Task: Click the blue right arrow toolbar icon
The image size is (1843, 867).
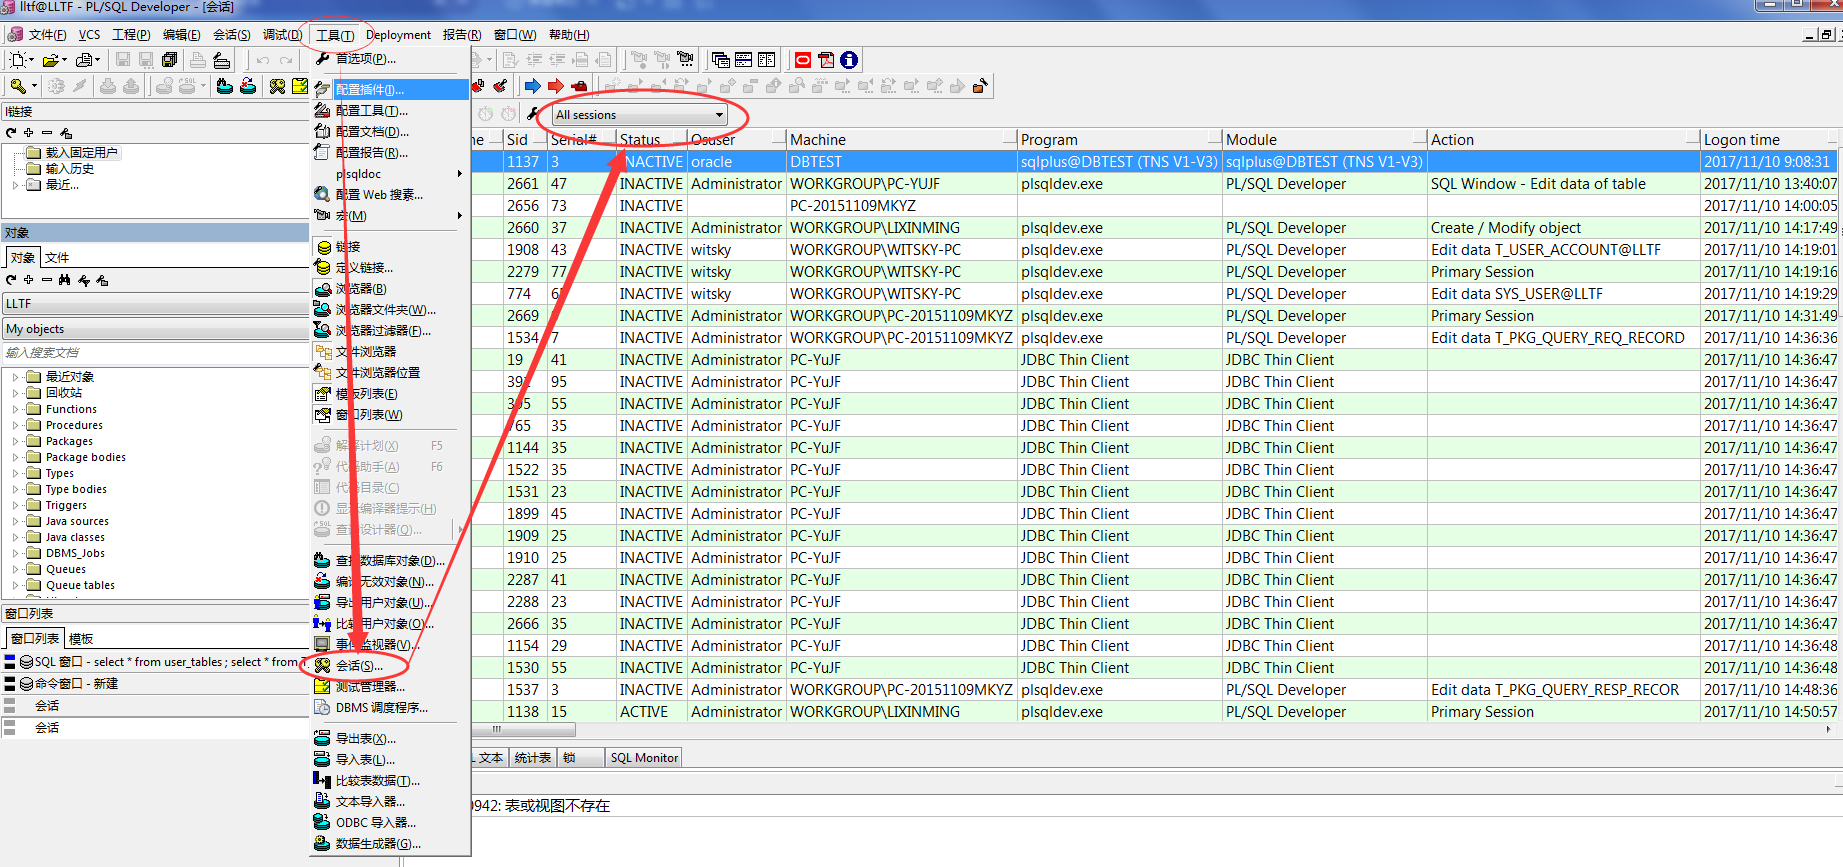Action: pos(532,86)
